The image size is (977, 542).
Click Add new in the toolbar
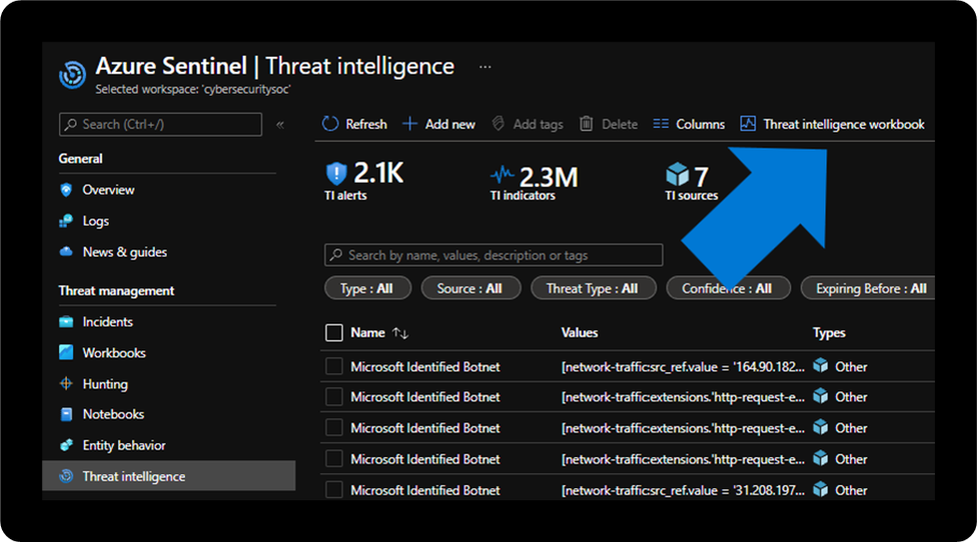450,125
